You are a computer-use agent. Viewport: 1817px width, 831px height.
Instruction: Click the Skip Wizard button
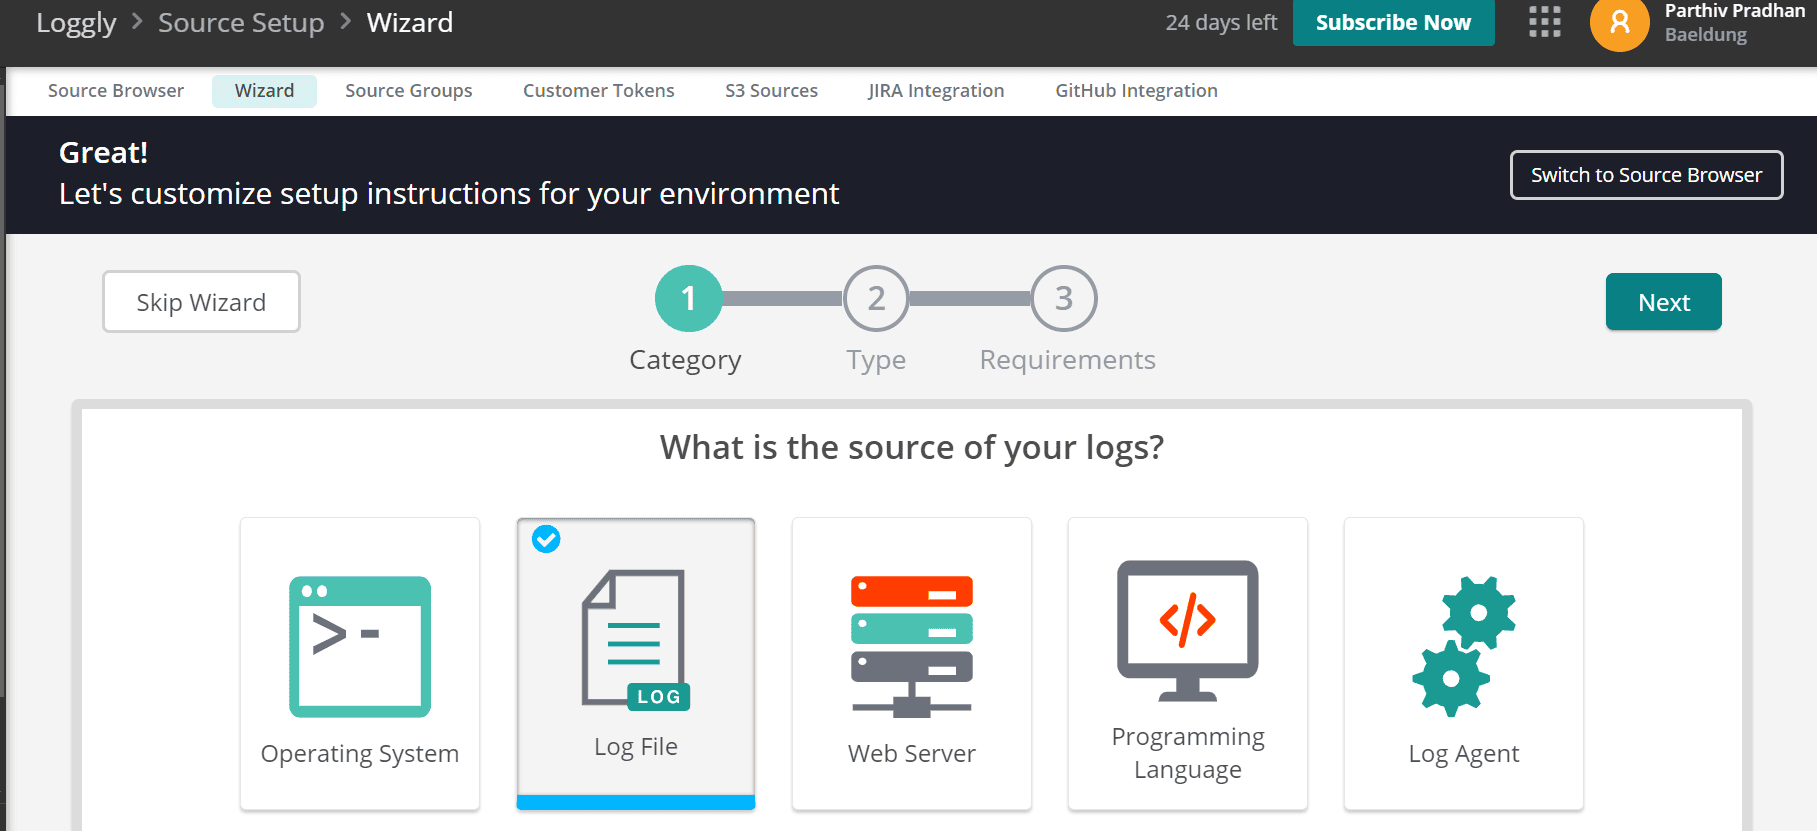(201, 302)
